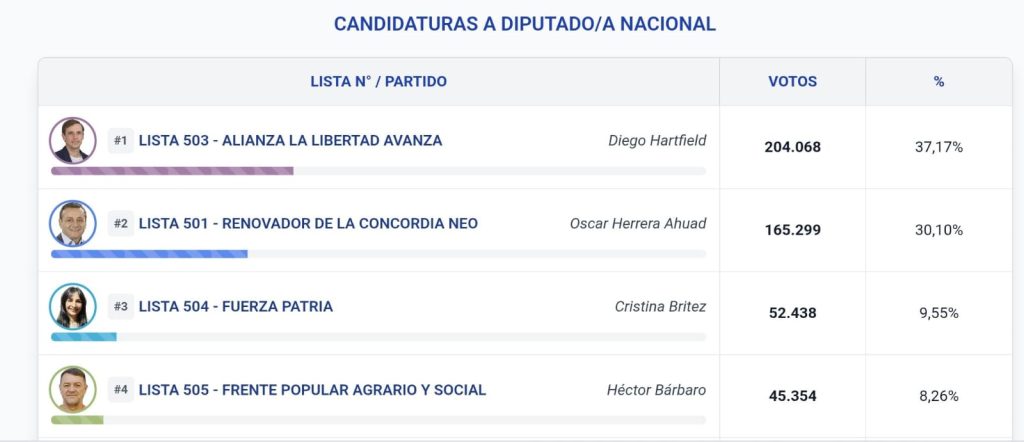1024x442 pixels.
Task: Click the Lista N° / Partido column header
Action: click(378, 82)
